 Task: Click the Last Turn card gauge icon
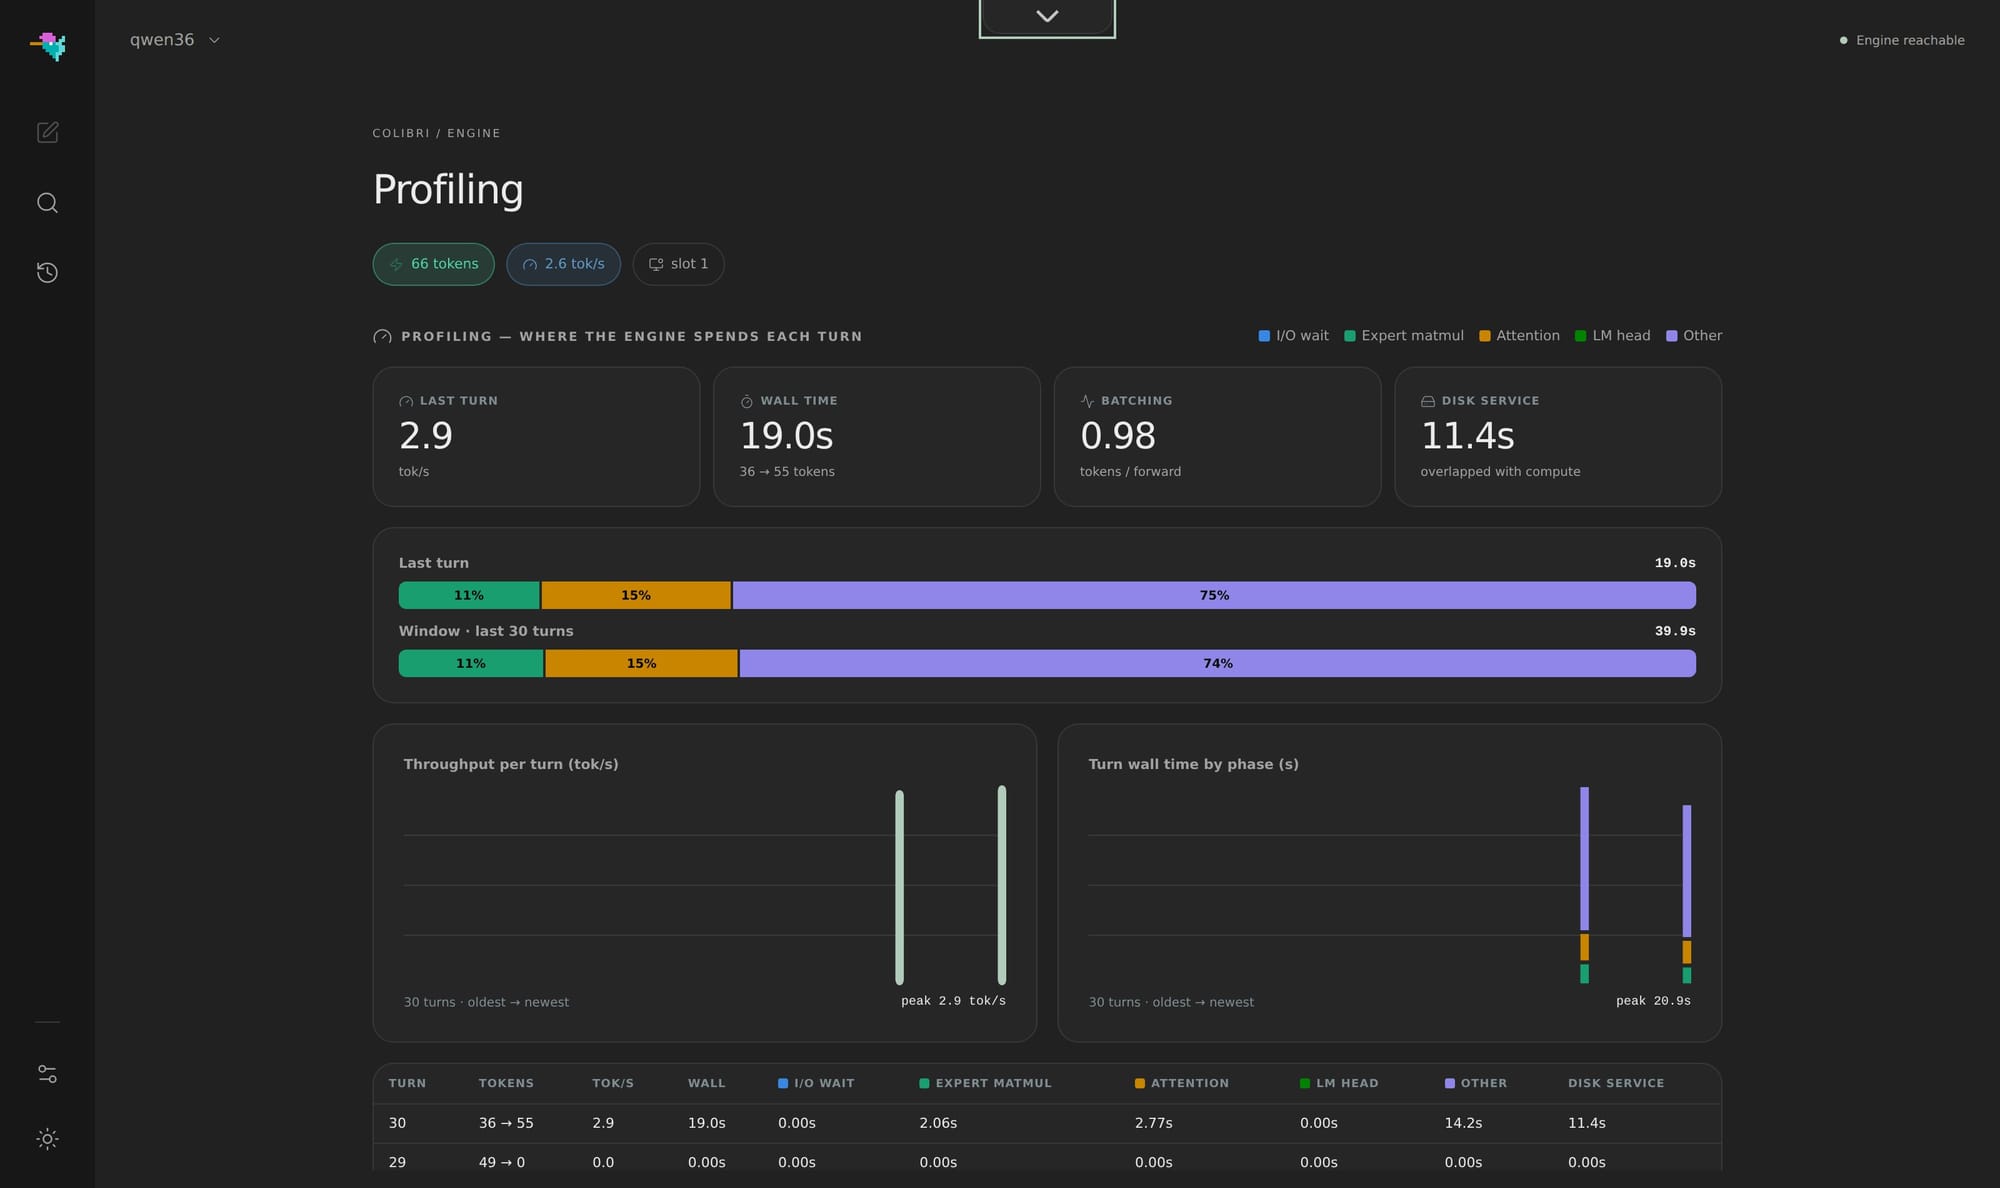coord(406,401)
